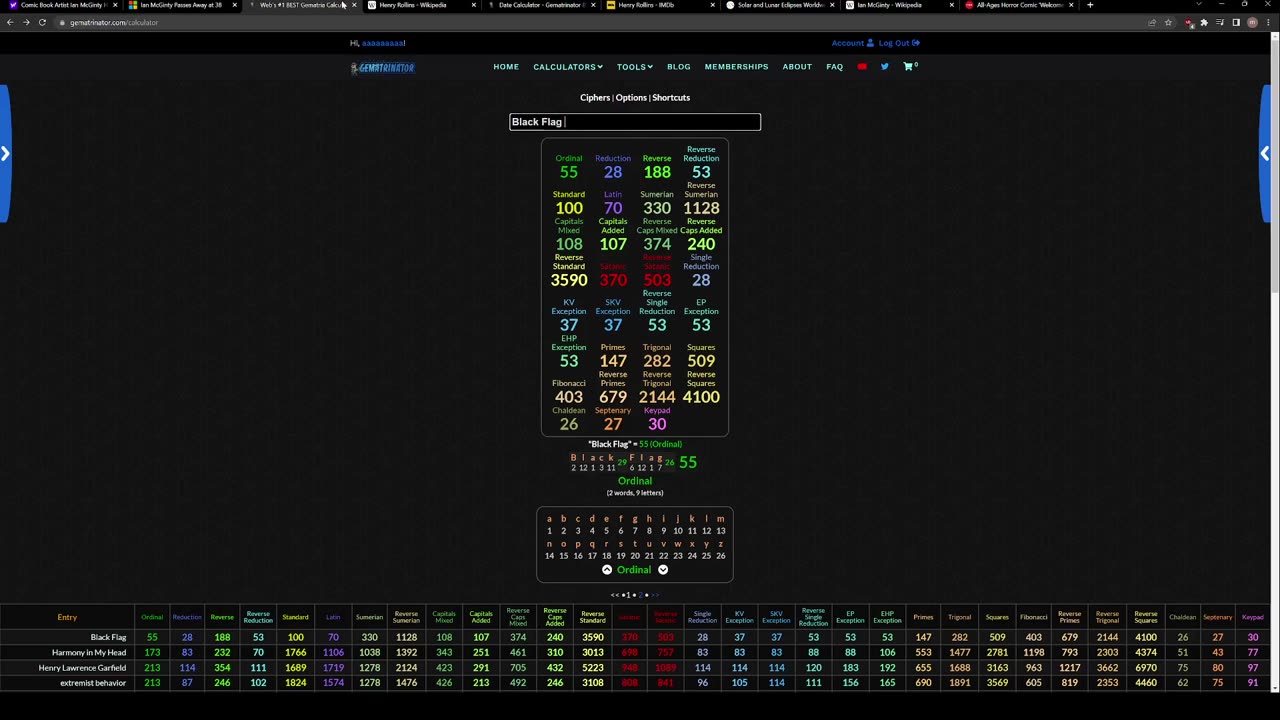The height and width of the screenshot is (720, 1280).
Task: Open the shopping cart icon
Action: 909,67
